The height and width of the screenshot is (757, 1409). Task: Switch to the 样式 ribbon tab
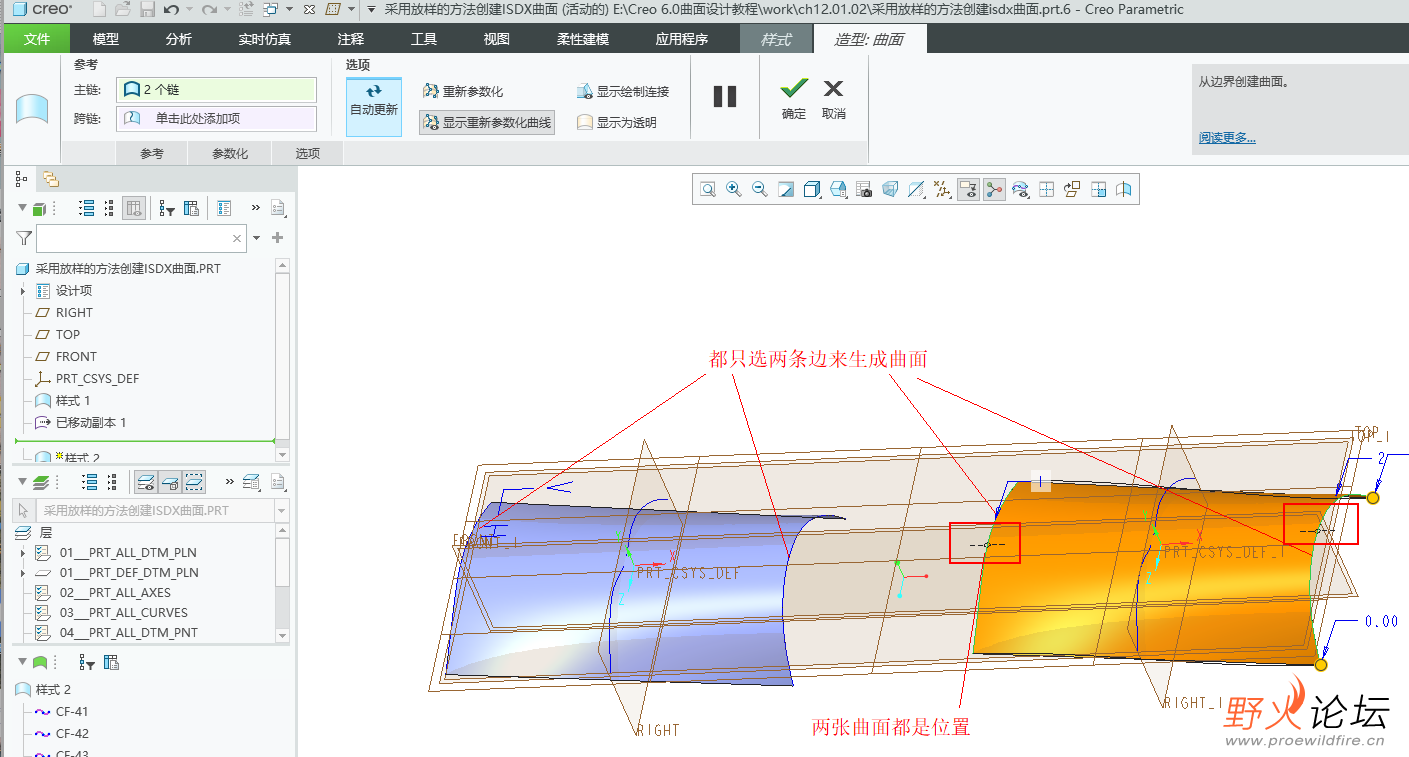coord(776,39)
